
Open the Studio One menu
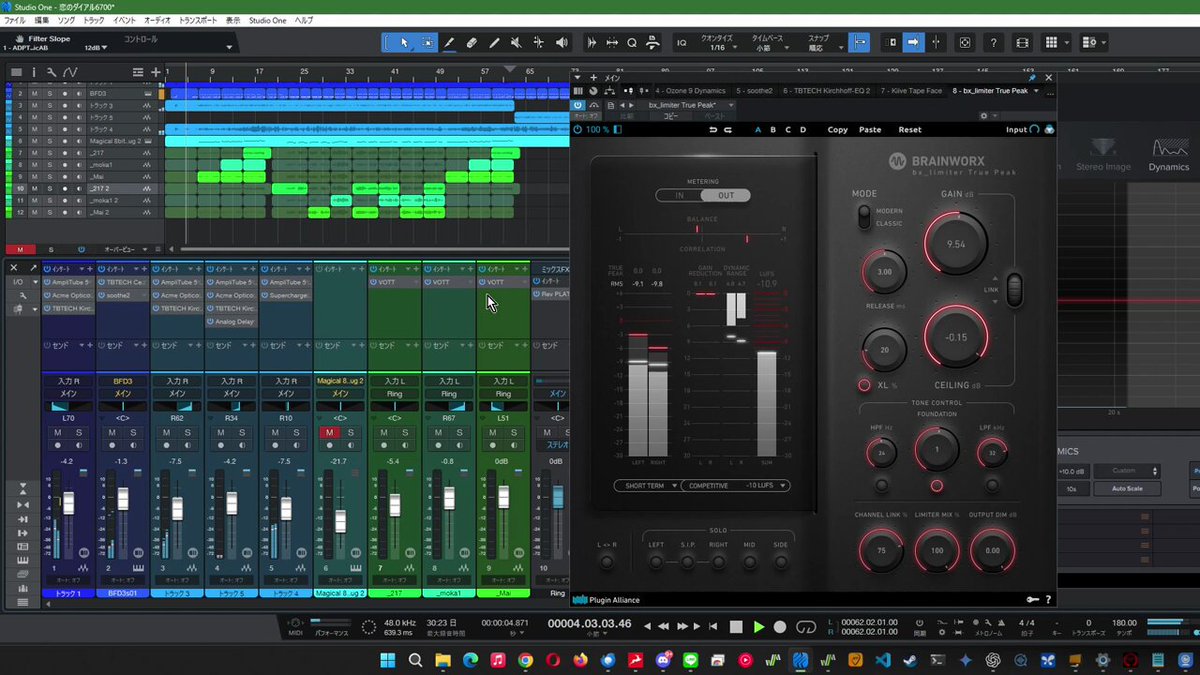coord(267,20)
